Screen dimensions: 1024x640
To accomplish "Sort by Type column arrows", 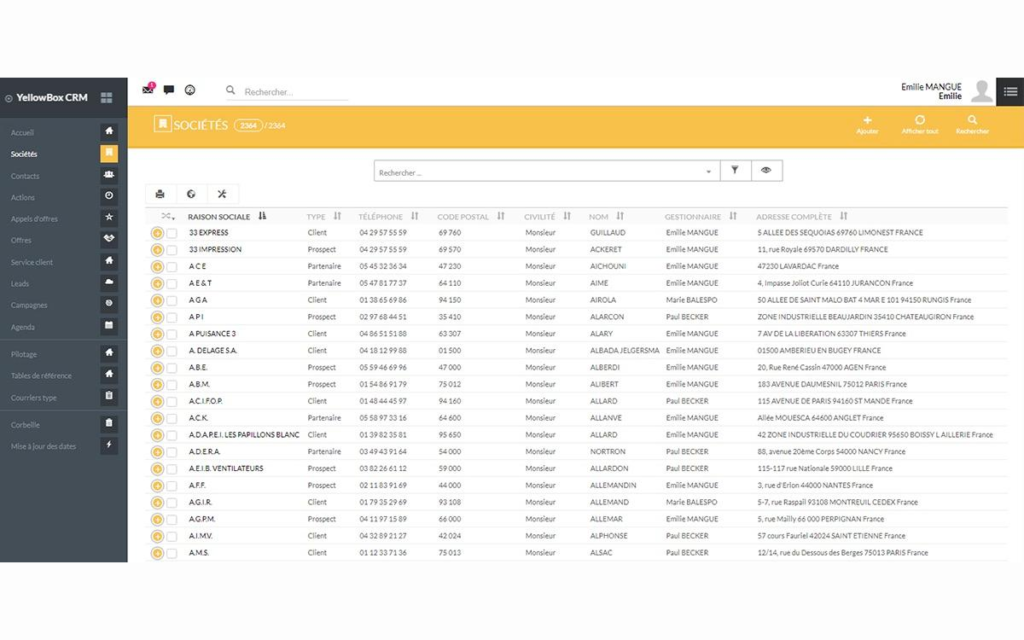I will coord(338,216).
